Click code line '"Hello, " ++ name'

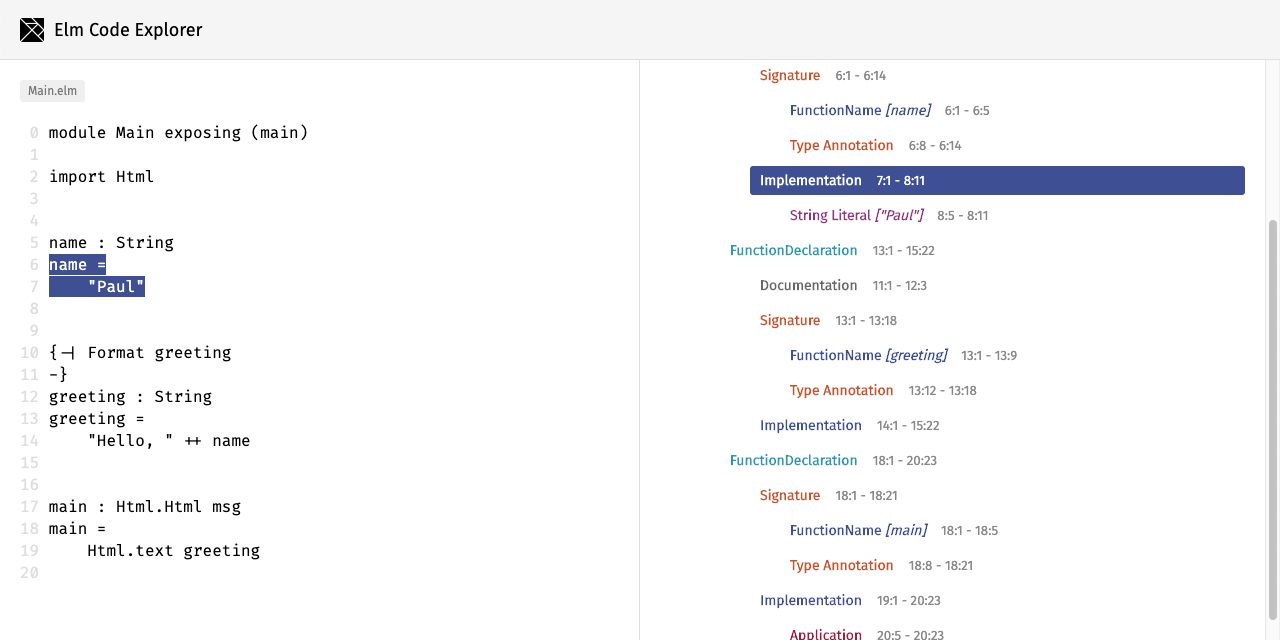(x=169, y=440)
